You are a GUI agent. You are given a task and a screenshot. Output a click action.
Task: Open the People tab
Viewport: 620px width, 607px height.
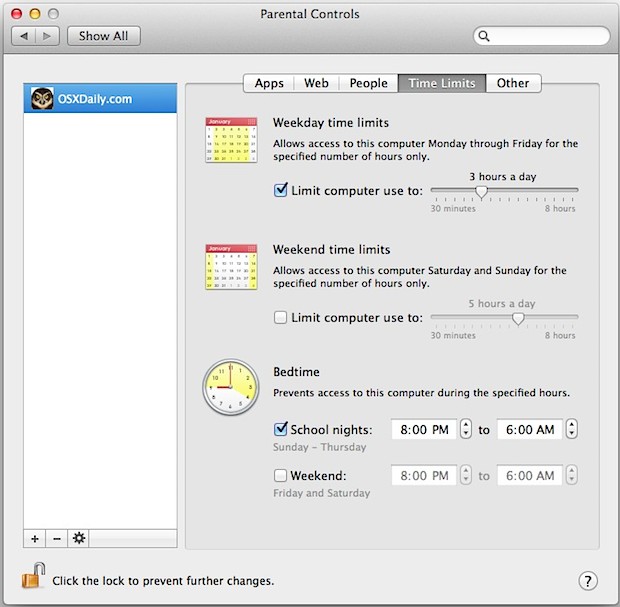[369, 83]
